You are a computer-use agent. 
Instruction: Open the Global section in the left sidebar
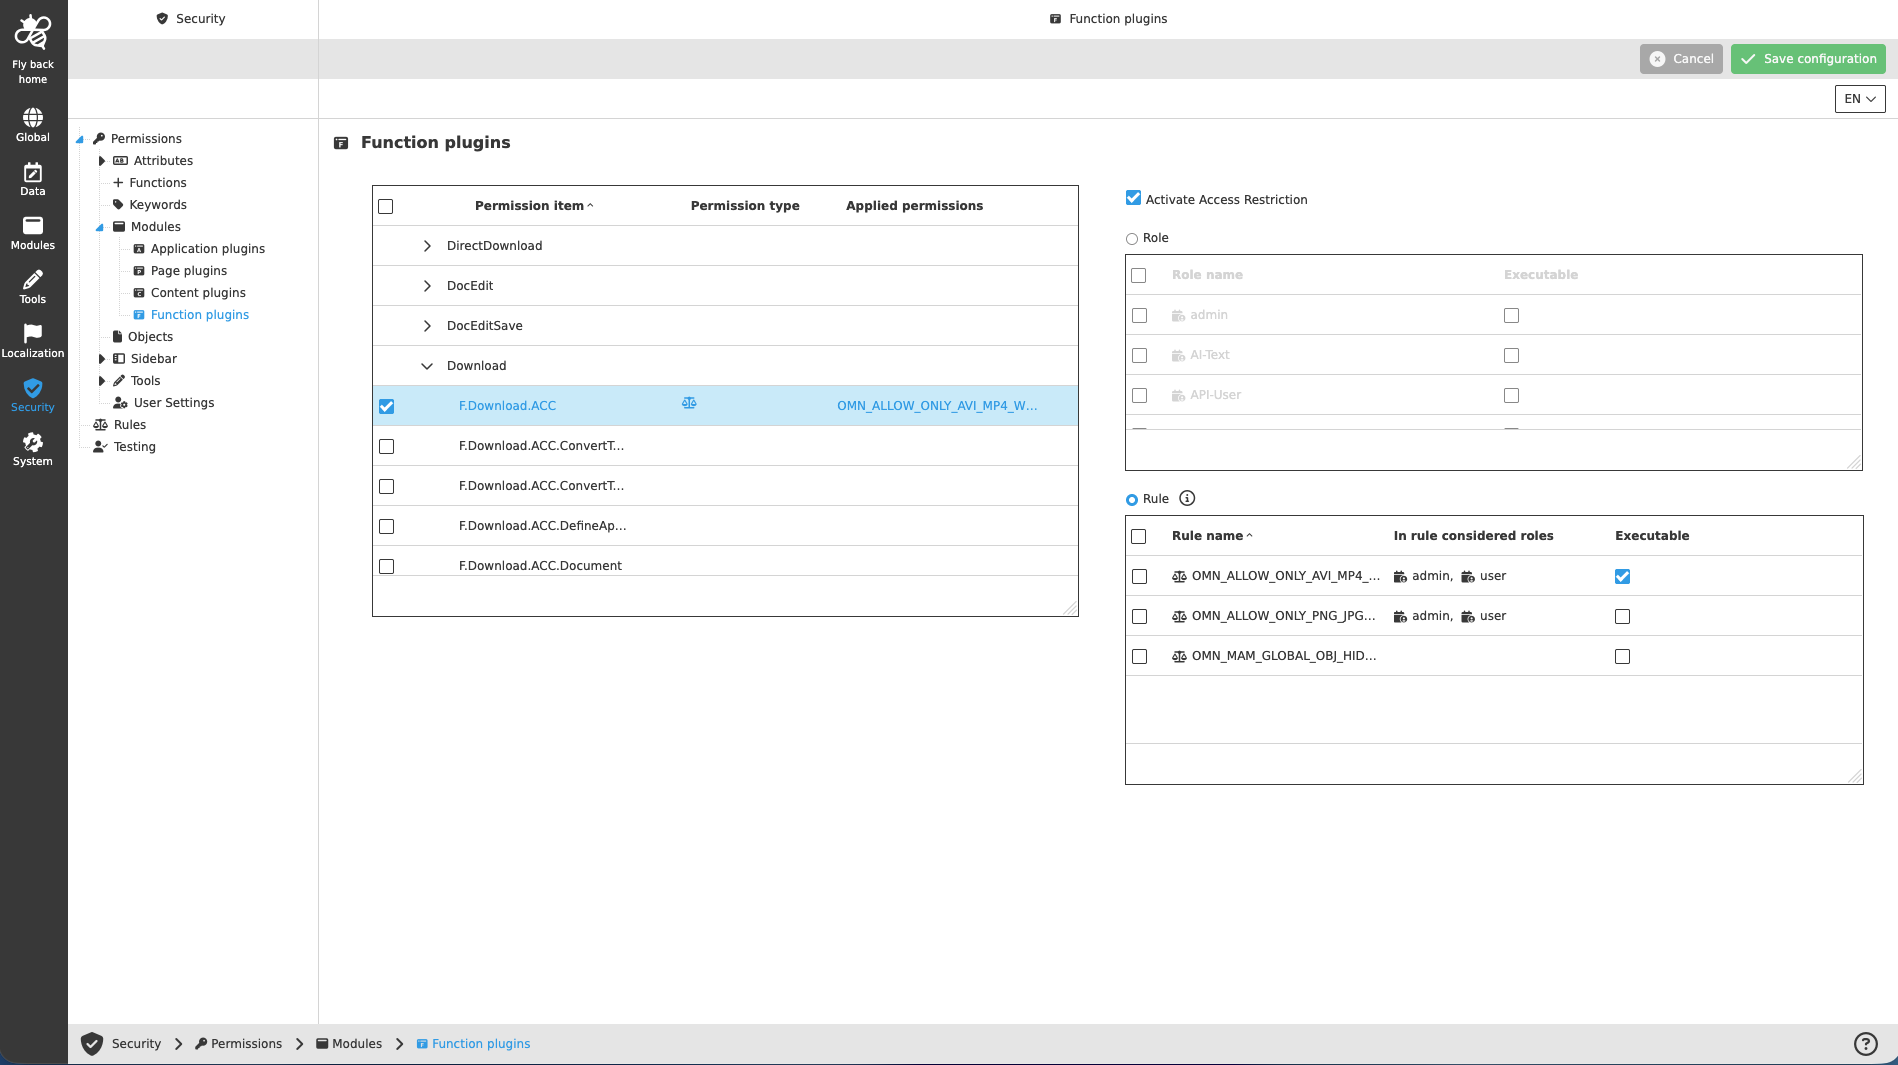click(33, 120)
